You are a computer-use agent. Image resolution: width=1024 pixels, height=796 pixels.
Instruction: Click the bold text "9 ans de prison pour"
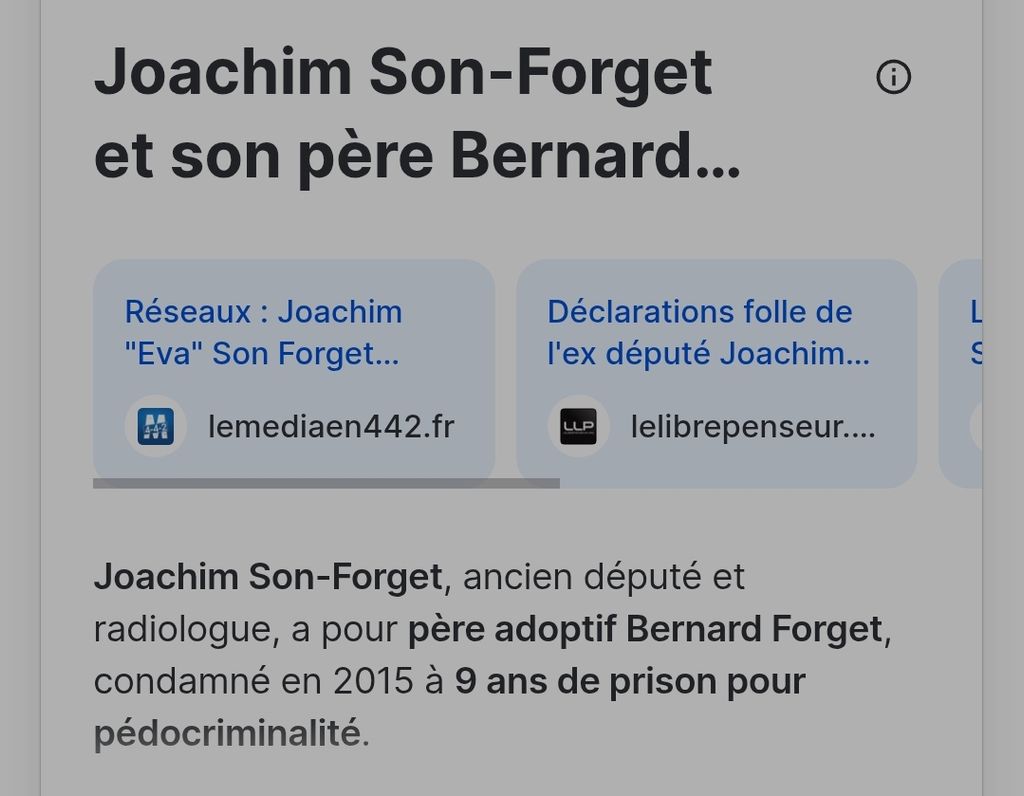(x=630, y=682)
